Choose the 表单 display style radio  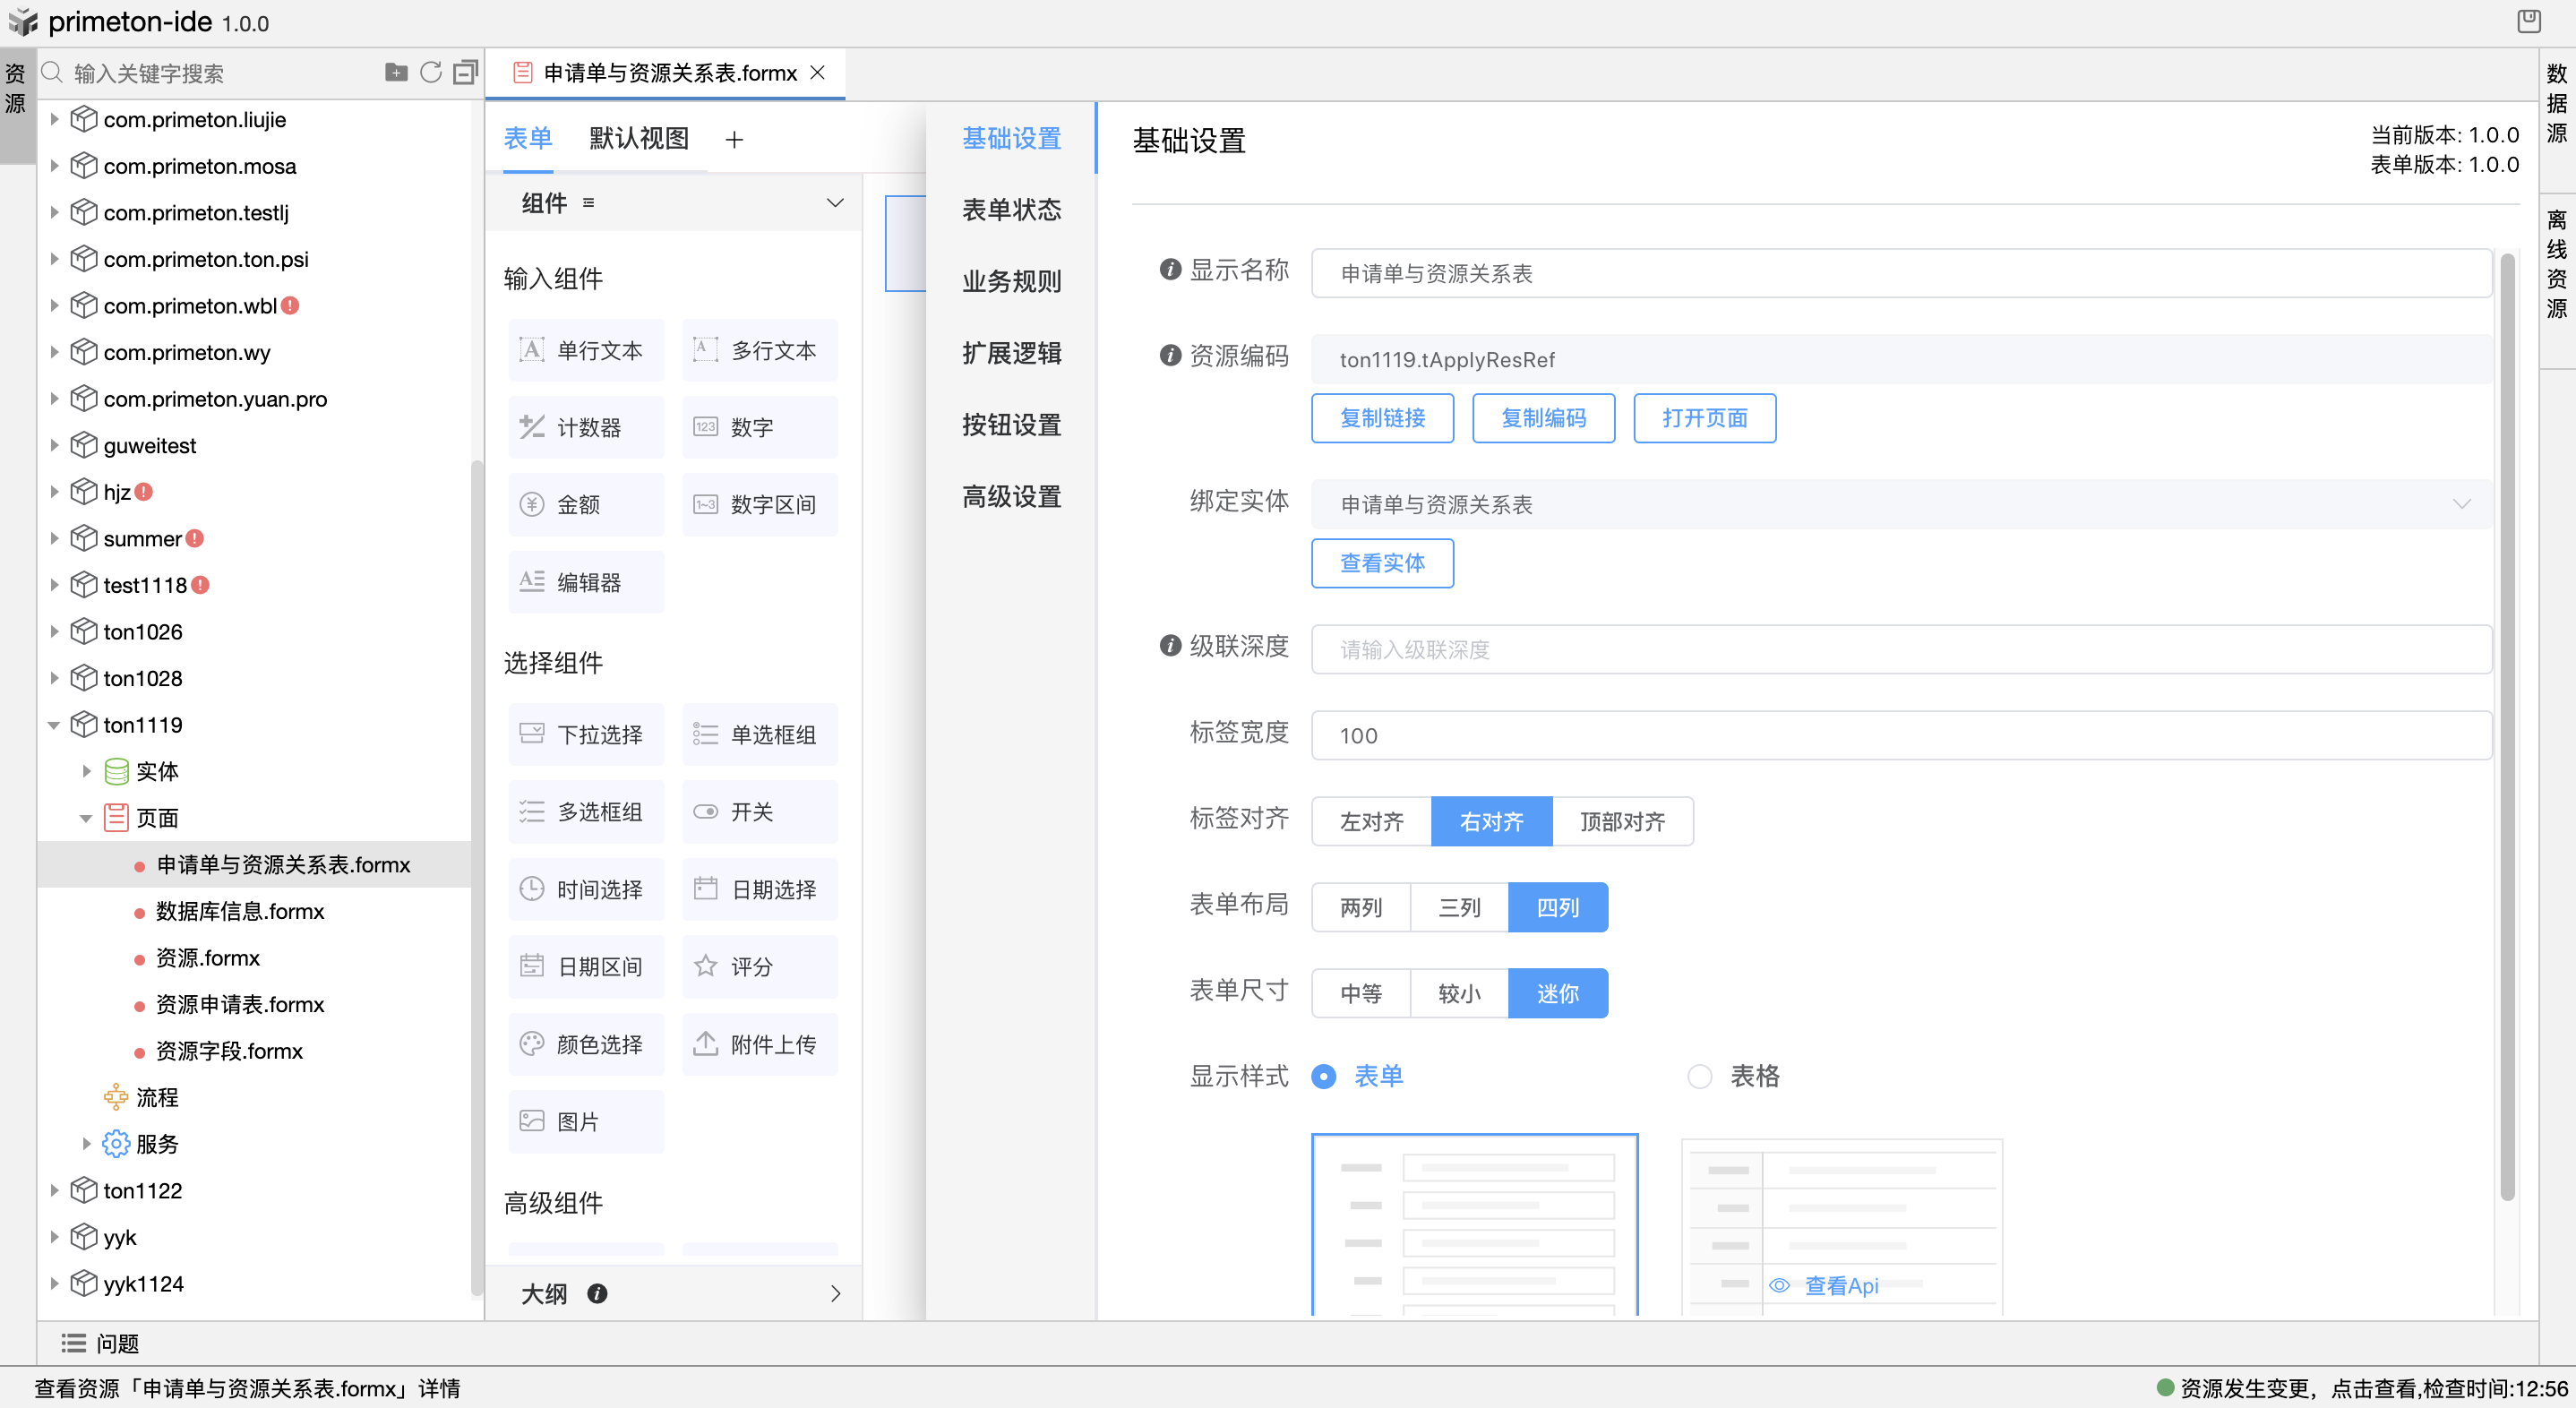[1323, 1076]
